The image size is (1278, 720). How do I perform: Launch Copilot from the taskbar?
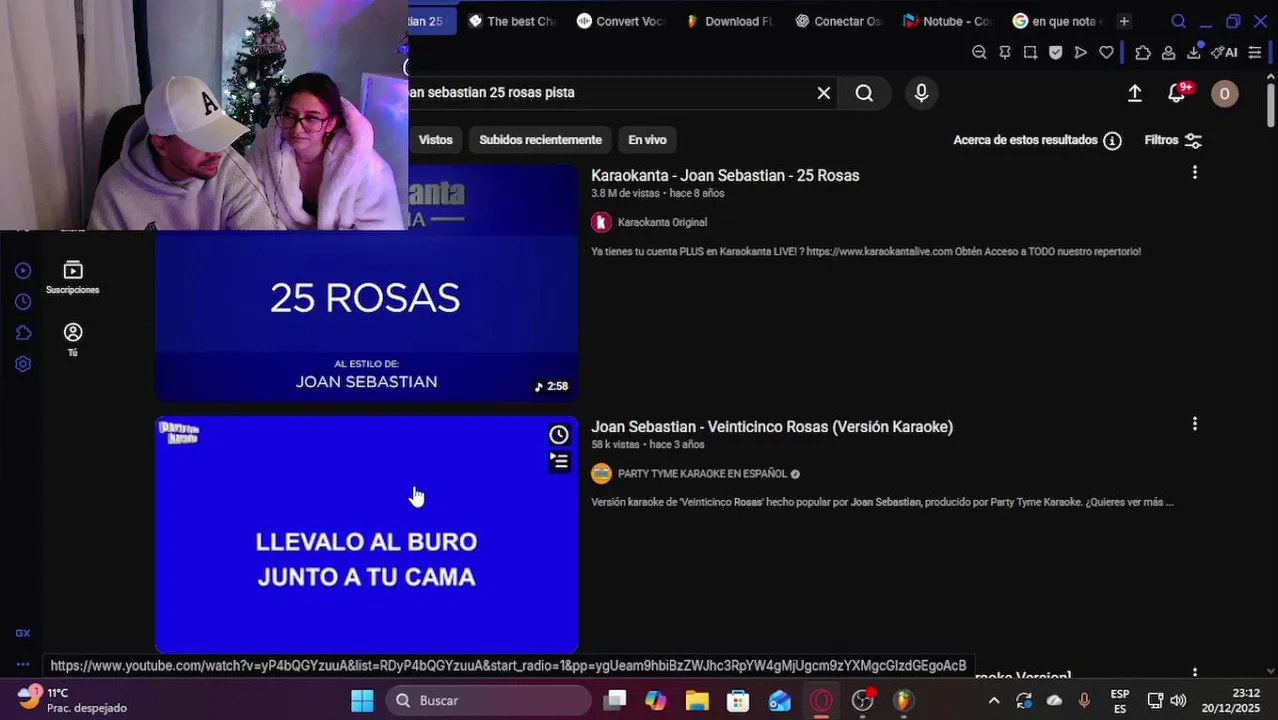(x=656, y=701)
